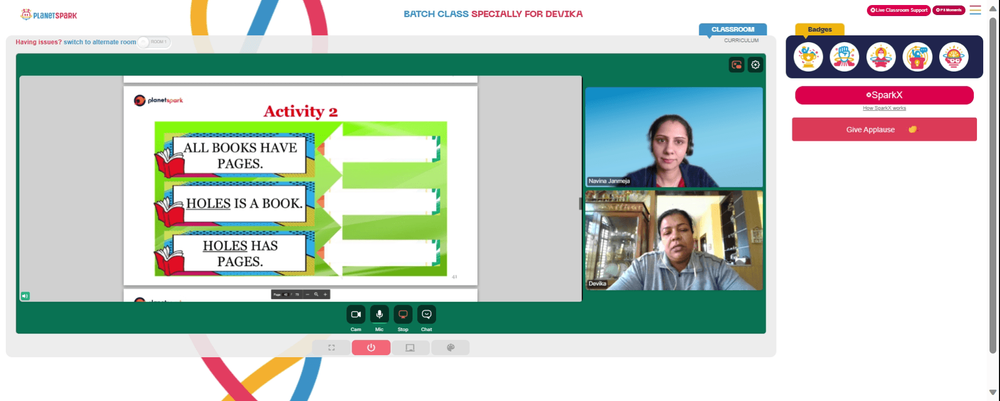Click Navina Janmeja video tile

pyautogui.click(x=673, y=137)
